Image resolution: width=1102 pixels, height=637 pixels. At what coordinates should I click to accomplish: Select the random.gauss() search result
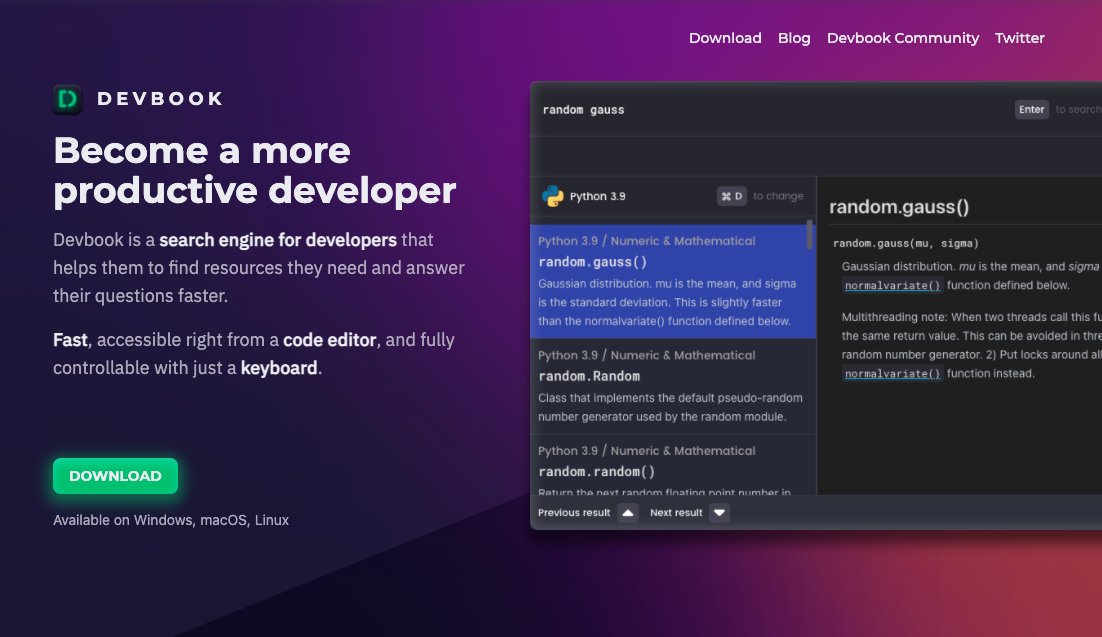[672, 281]
